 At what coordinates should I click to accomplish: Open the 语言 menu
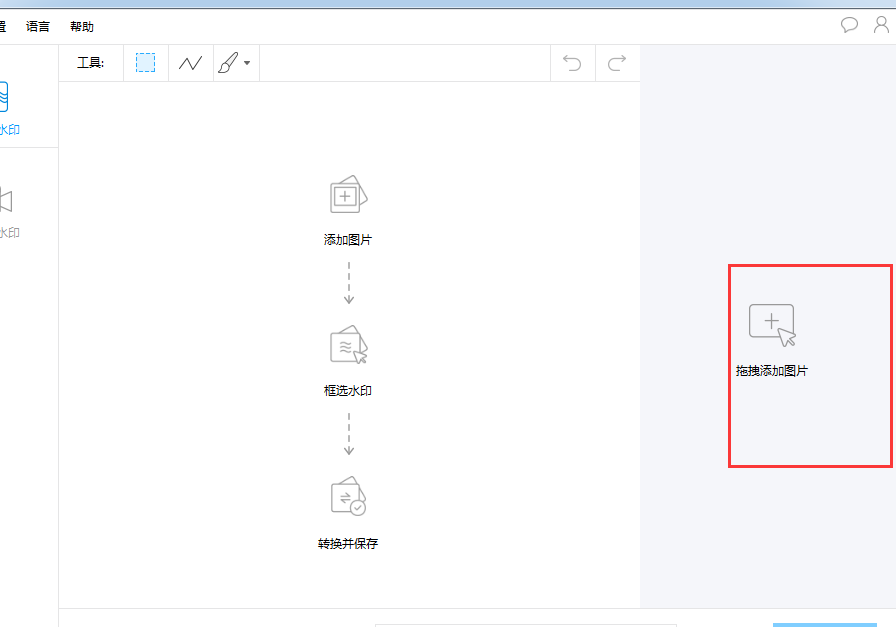point(38,26)
